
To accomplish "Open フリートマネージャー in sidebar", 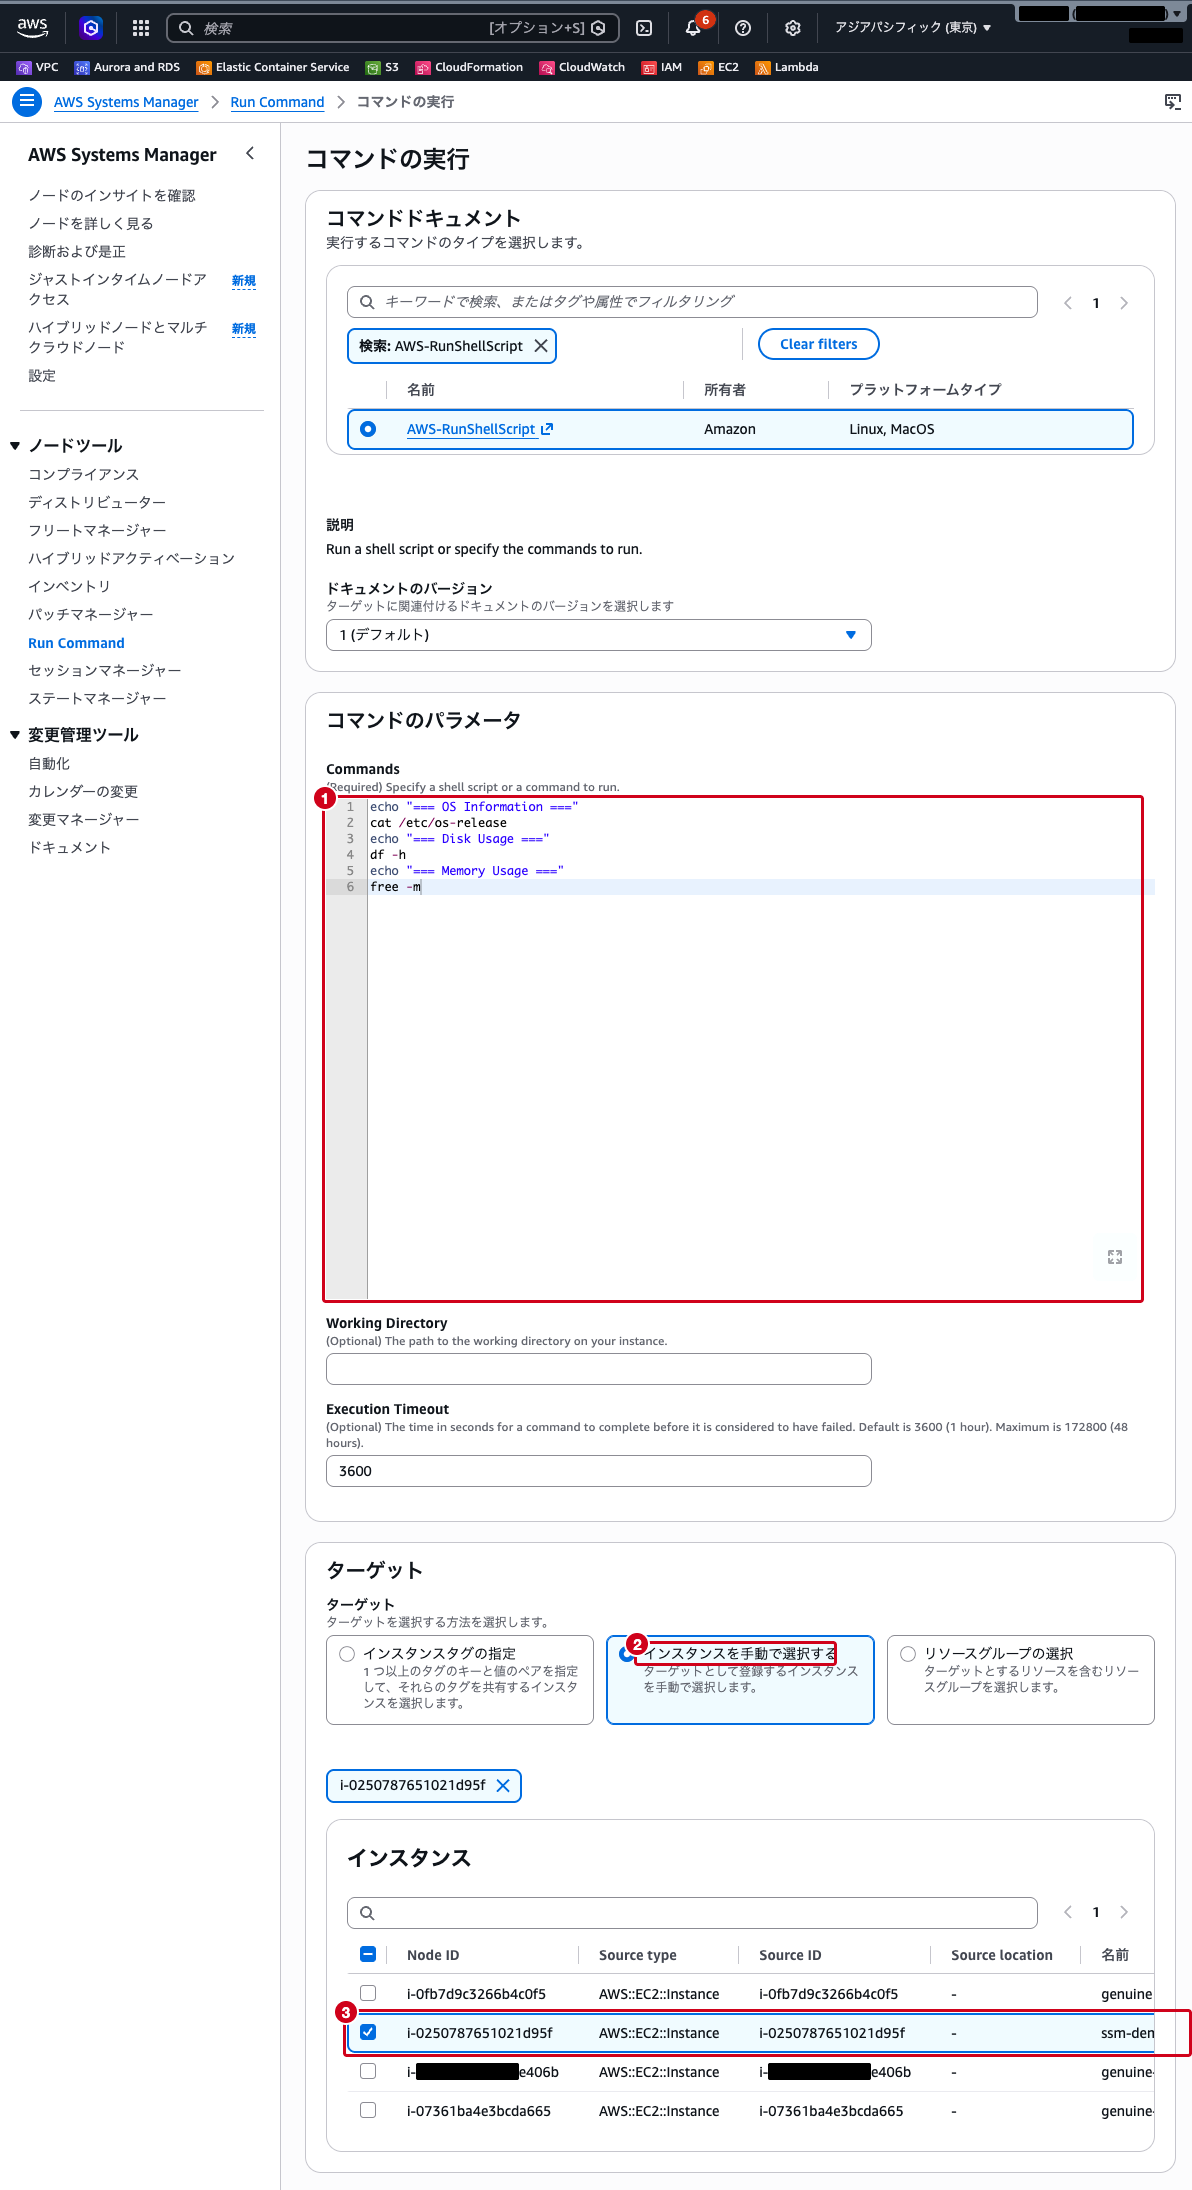I will [x=97, y=530].
